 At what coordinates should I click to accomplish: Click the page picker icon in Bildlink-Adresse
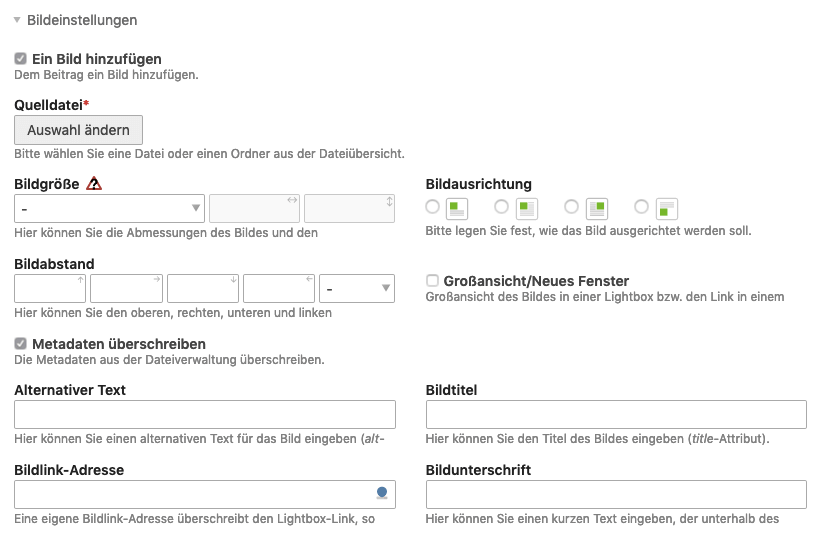[x=382, y=493]
